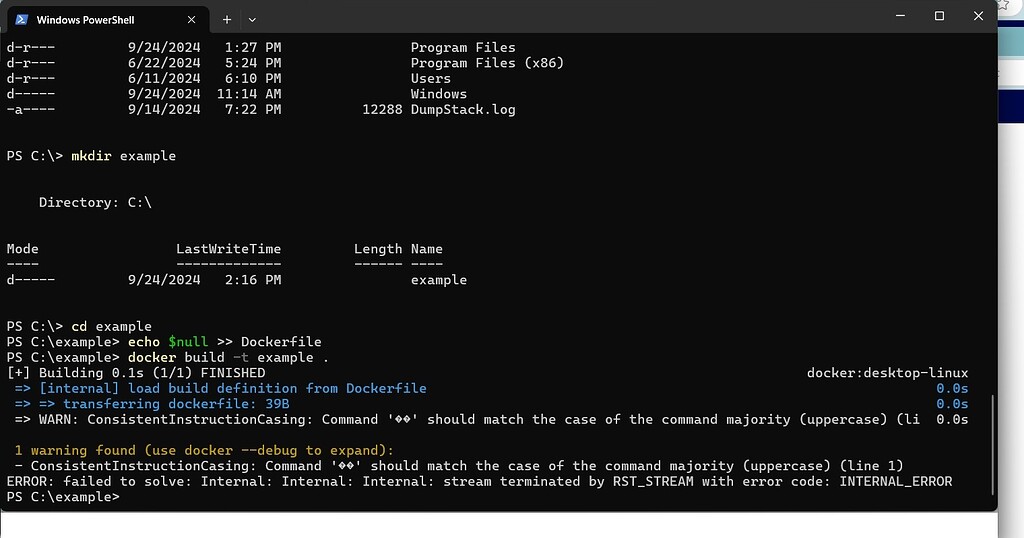Close the Windows PowerShell tab
Viewport: 1024px width, 538px height.
[191, 20]
